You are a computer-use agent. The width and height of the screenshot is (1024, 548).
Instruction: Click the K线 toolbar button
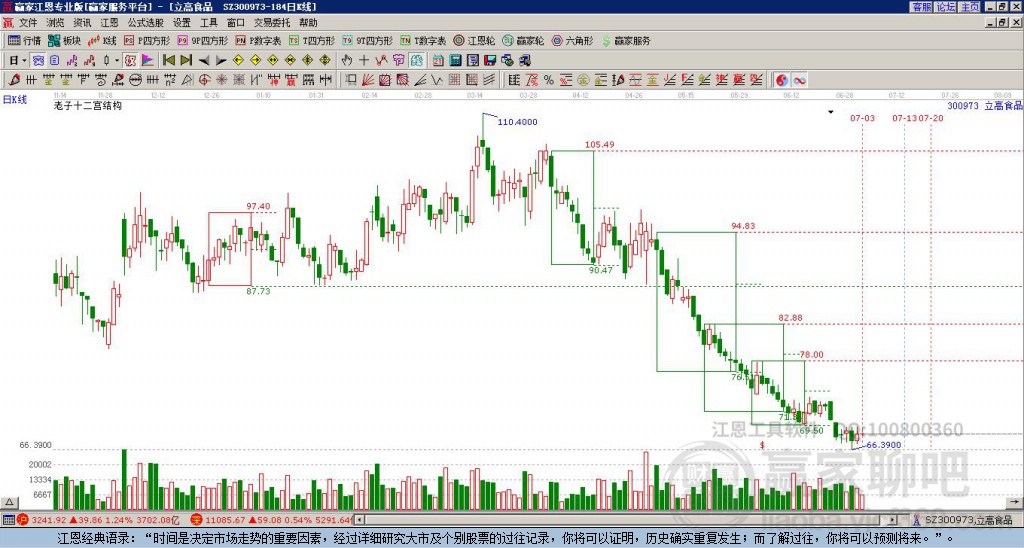click(x=102, y=40)
